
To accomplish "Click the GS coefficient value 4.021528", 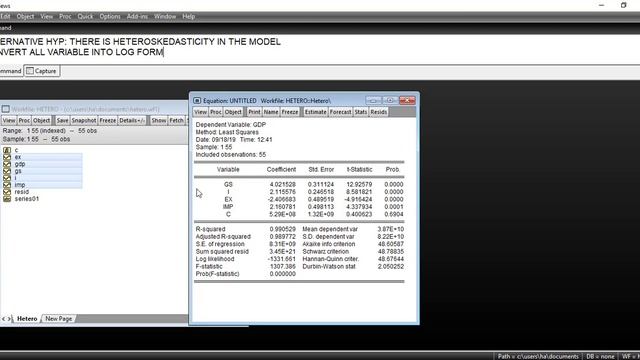I will coord(281,184).
